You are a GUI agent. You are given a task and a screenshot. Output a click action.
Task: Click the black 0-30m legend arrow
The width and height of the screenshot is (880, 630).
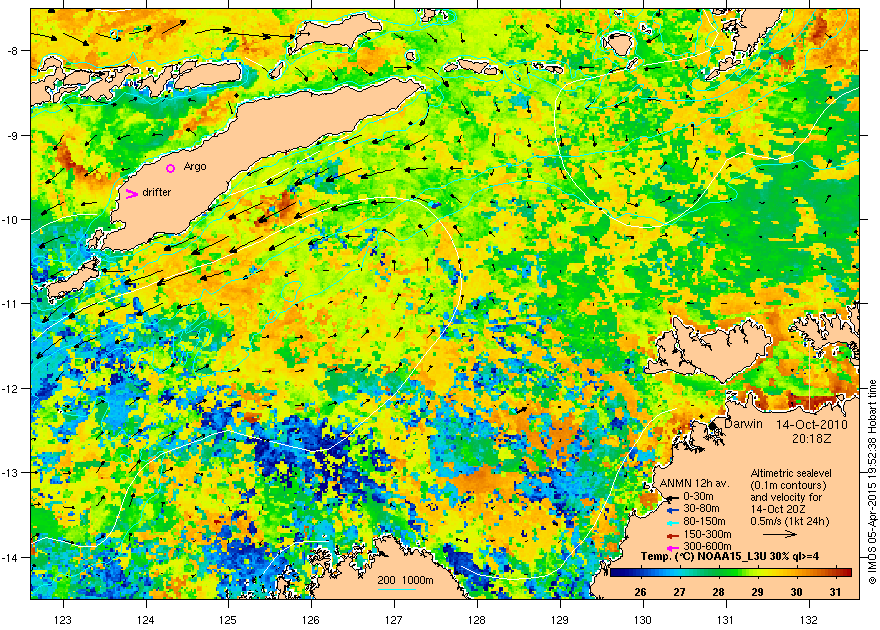click(672, 497)
